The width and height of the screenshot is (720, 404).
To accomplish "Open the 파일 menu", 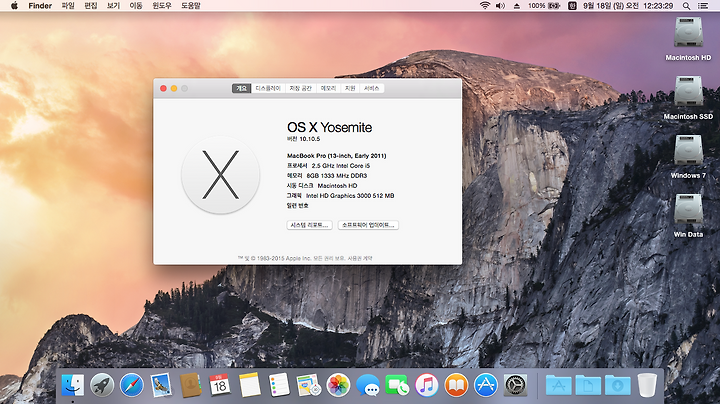I will [68, 6].
